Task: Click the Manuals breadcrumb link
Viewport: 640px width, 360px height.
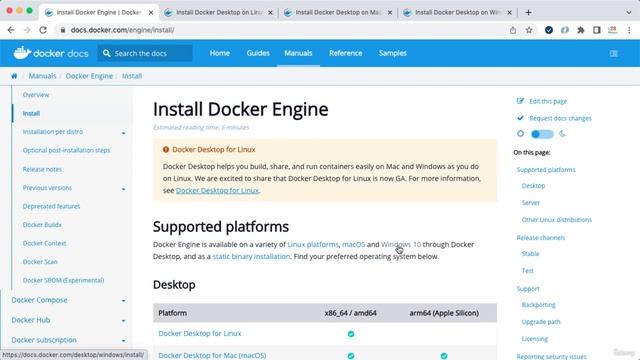Action: click(42, 76)
